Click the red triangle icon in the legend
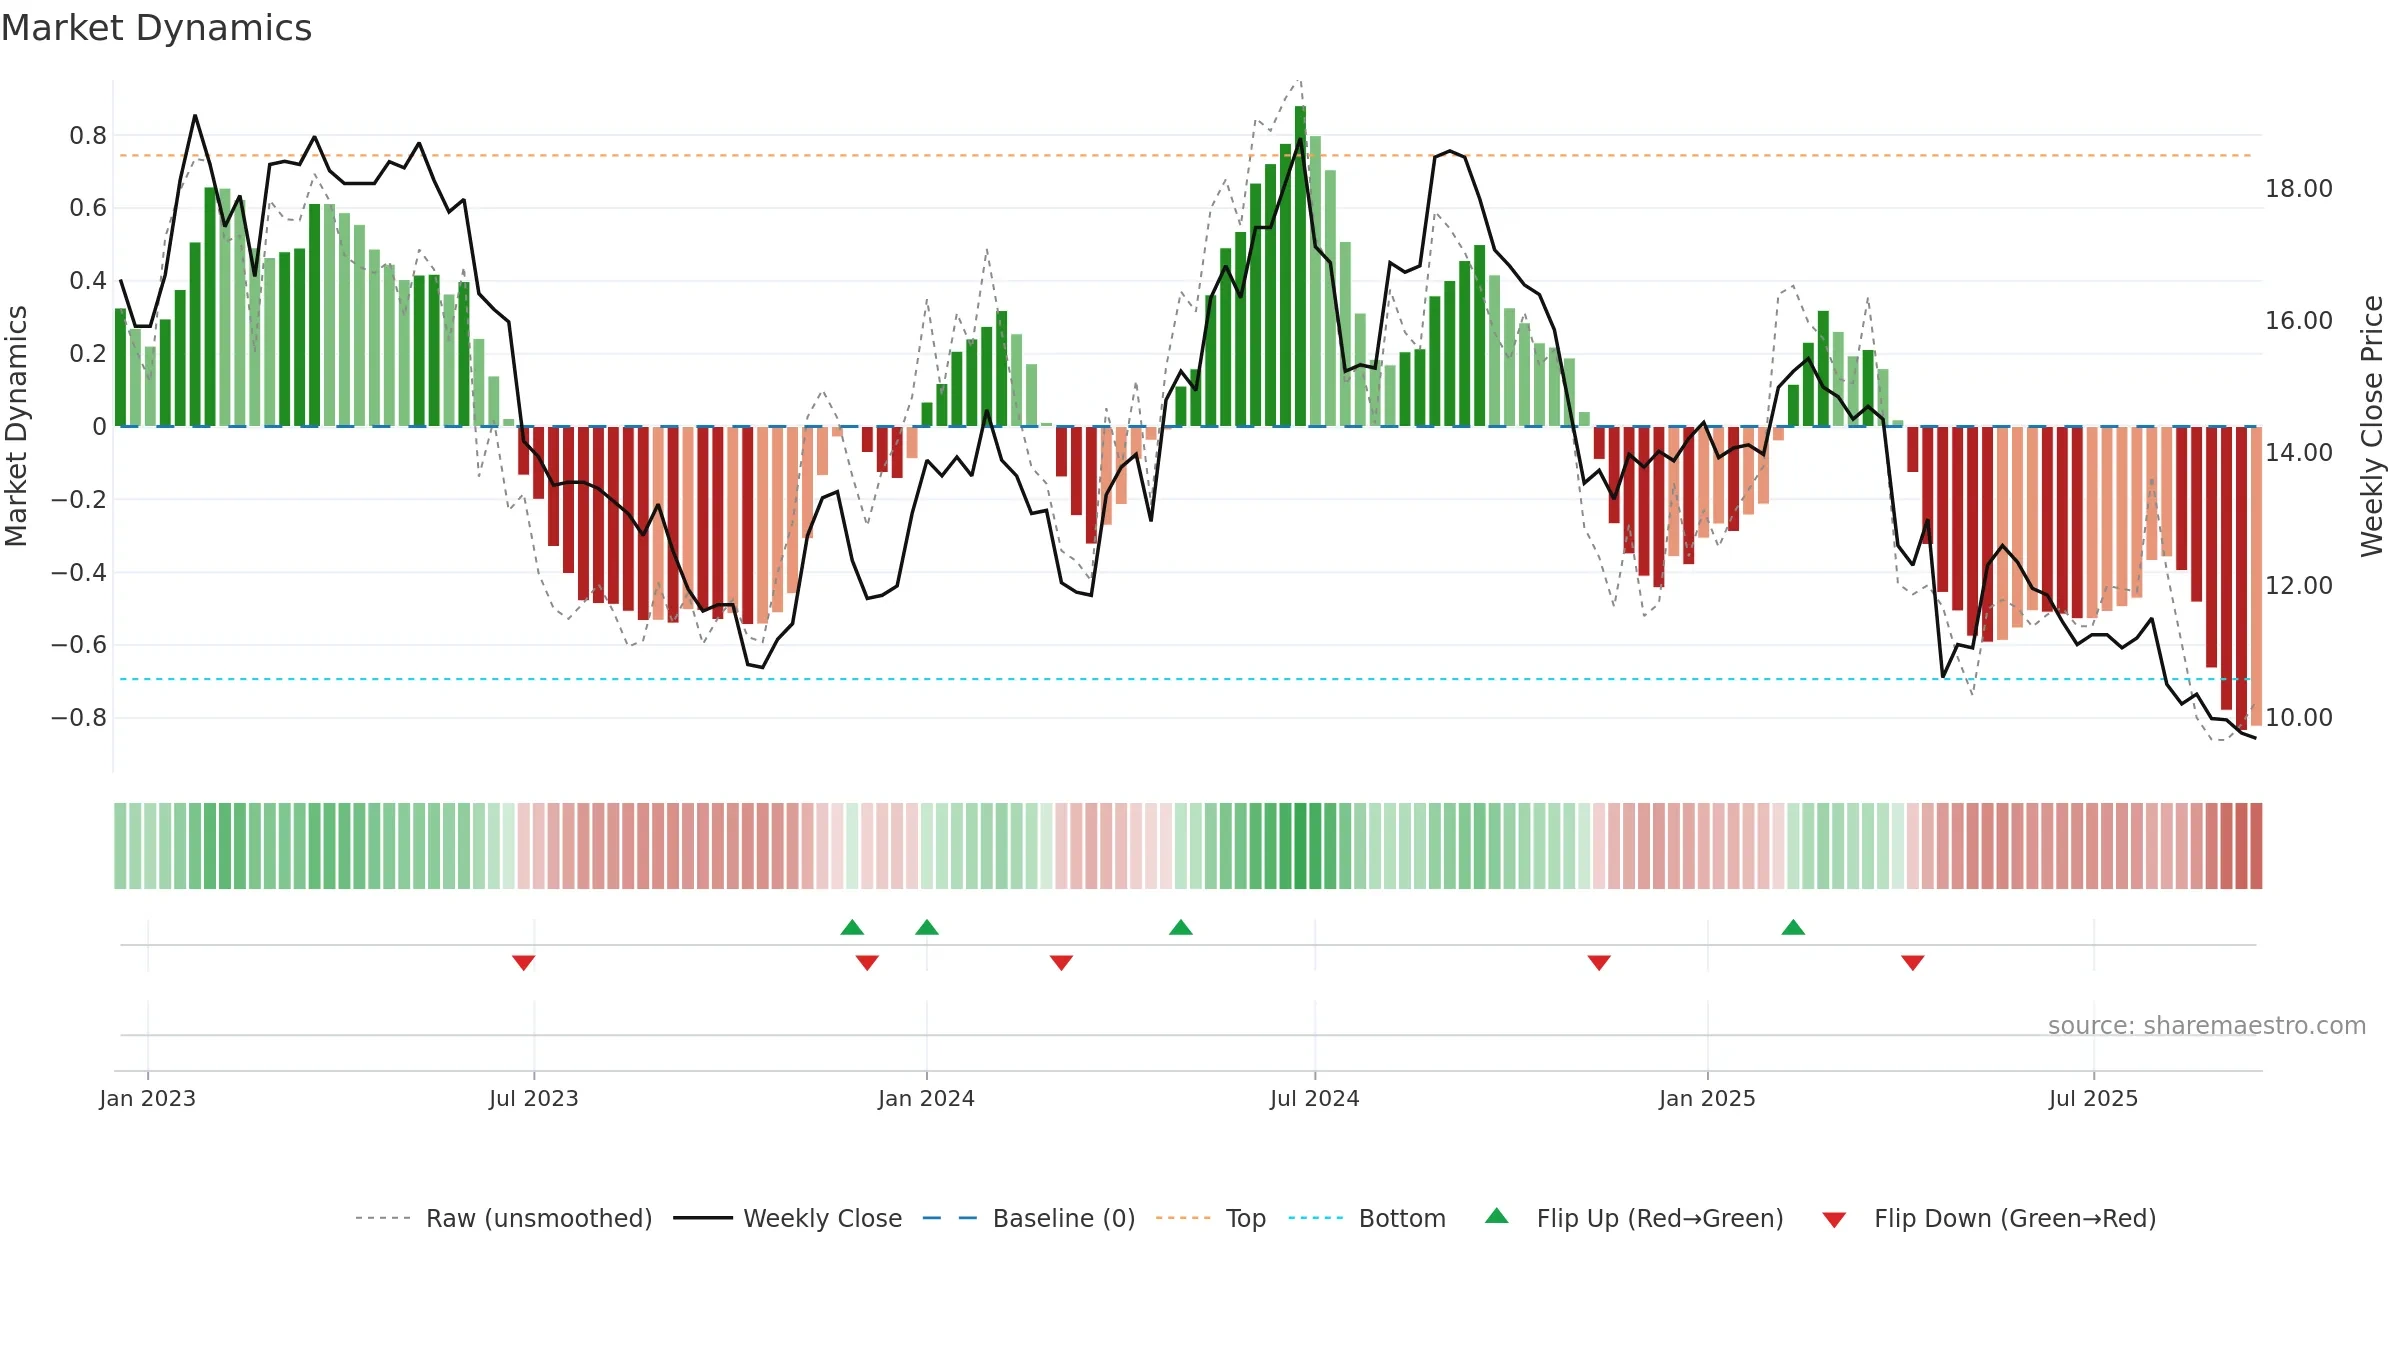Viewport: 2400px width, 1350px height. click(1834, 1220)
